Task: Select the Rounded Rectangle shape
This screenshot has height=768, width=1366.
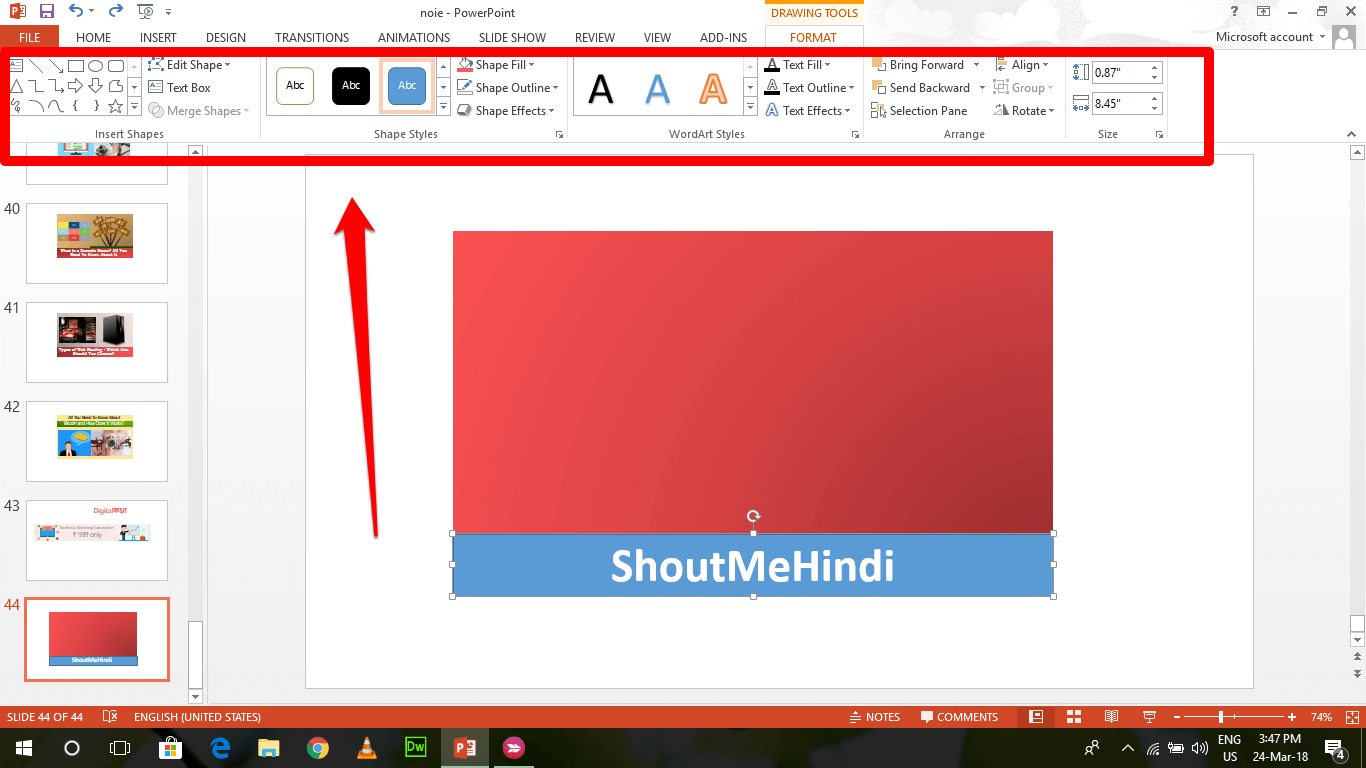Action: 116,66
